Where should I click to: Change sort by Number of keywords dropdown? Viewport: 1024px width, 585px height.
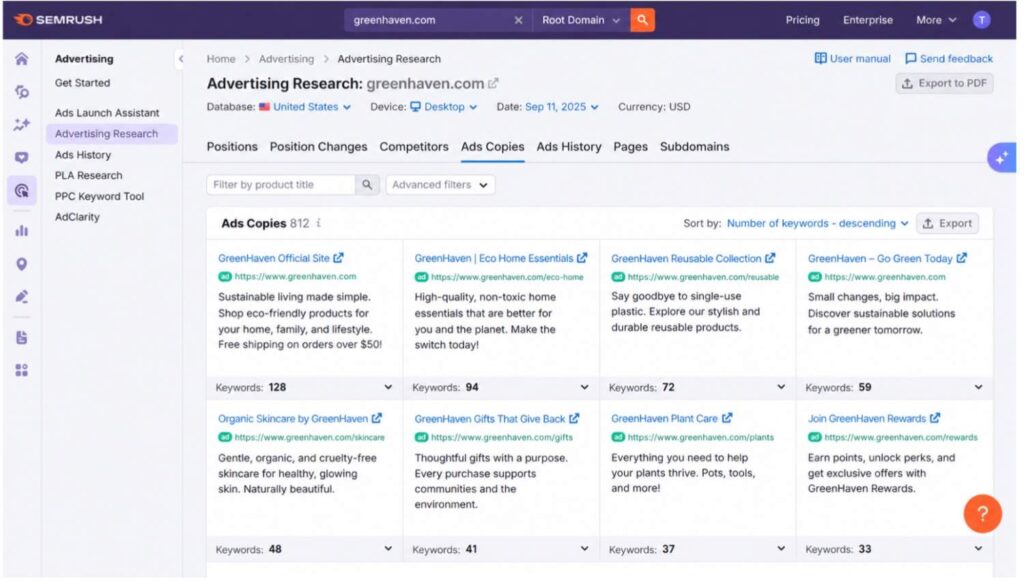(x=818, y=223)
